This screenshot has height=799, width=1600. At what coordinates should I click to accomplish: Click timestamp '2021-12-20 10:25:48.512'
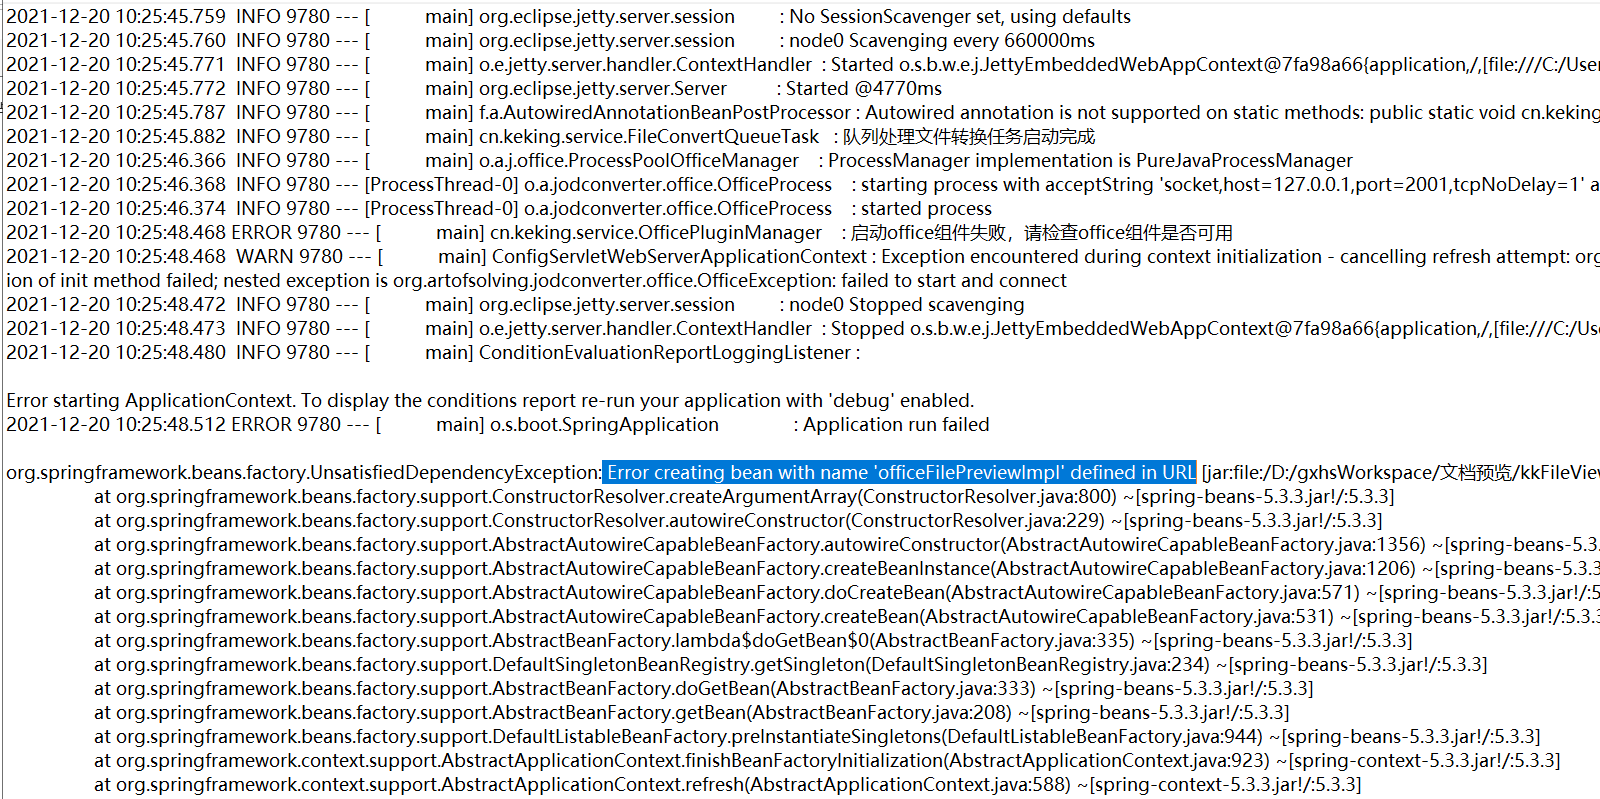[116, 424]
